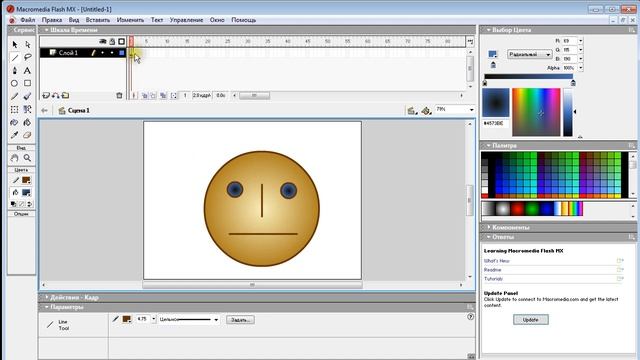The image size is (640, 360).
Task: Select the Pencil tool
Action: click(x=15, y=96)
